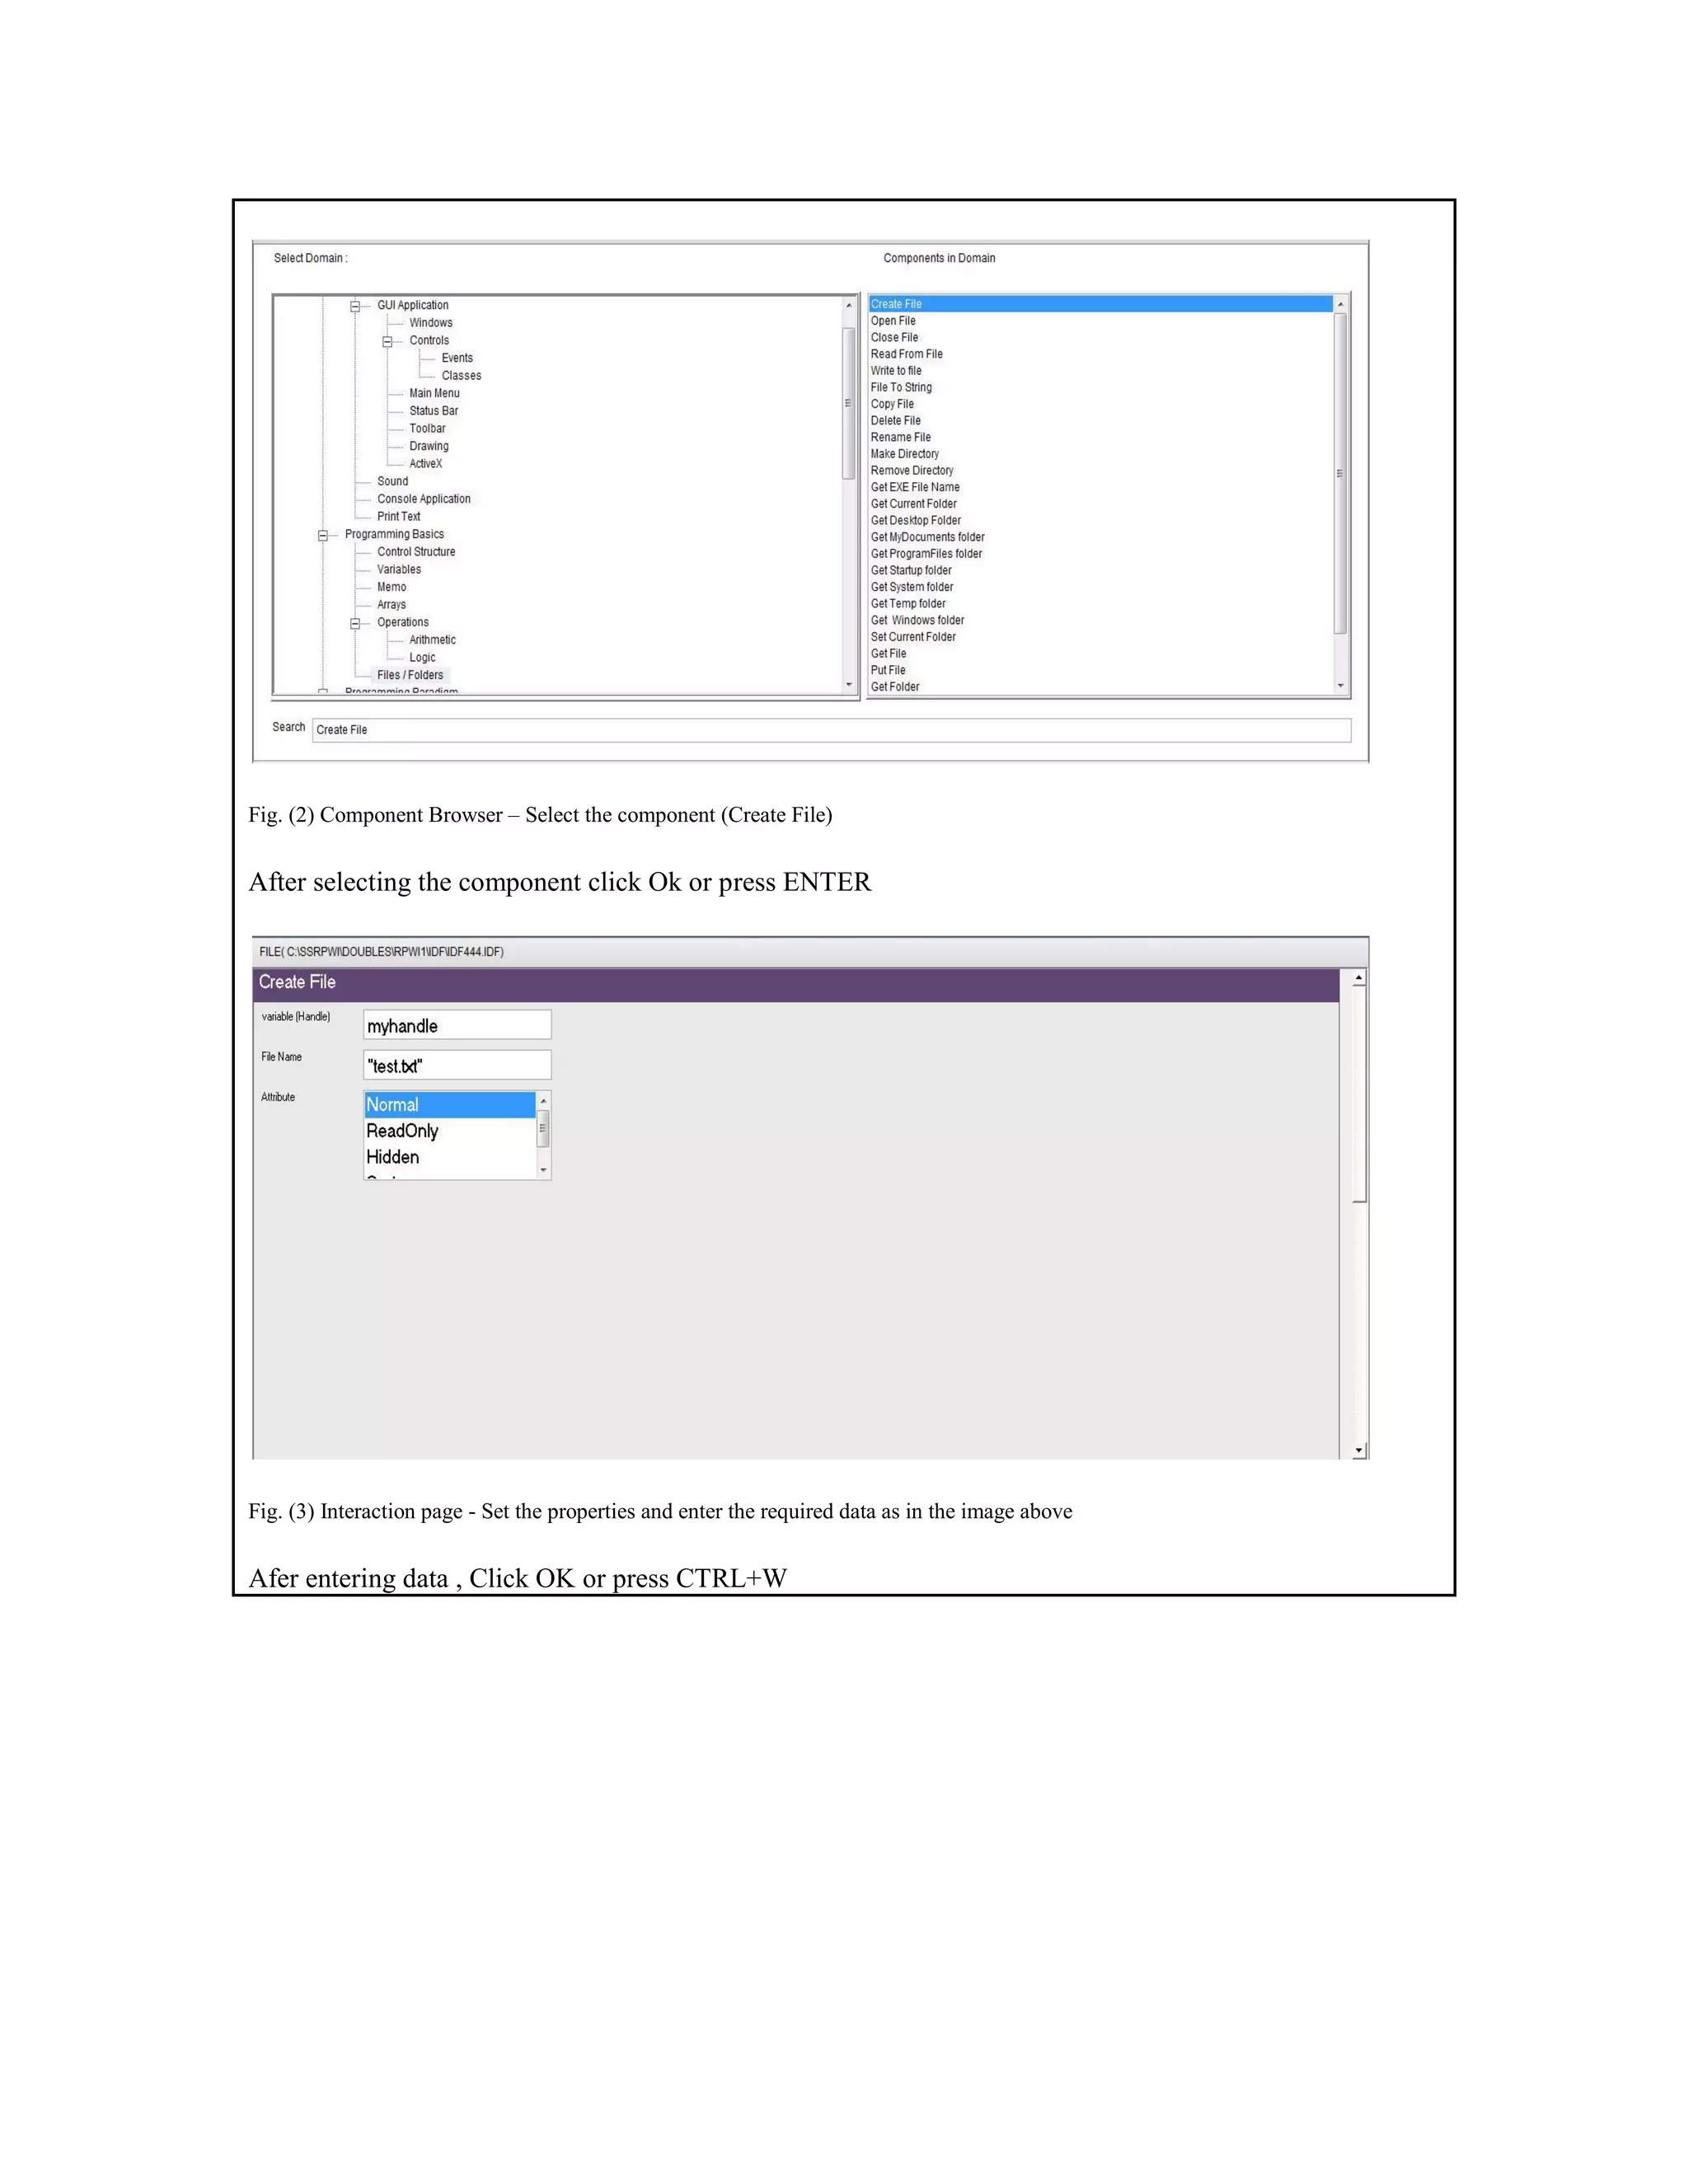This screenshot has width=1688, height=2184.
Task: Select Toolbar domain in tree
Action: tap(427, 428)
